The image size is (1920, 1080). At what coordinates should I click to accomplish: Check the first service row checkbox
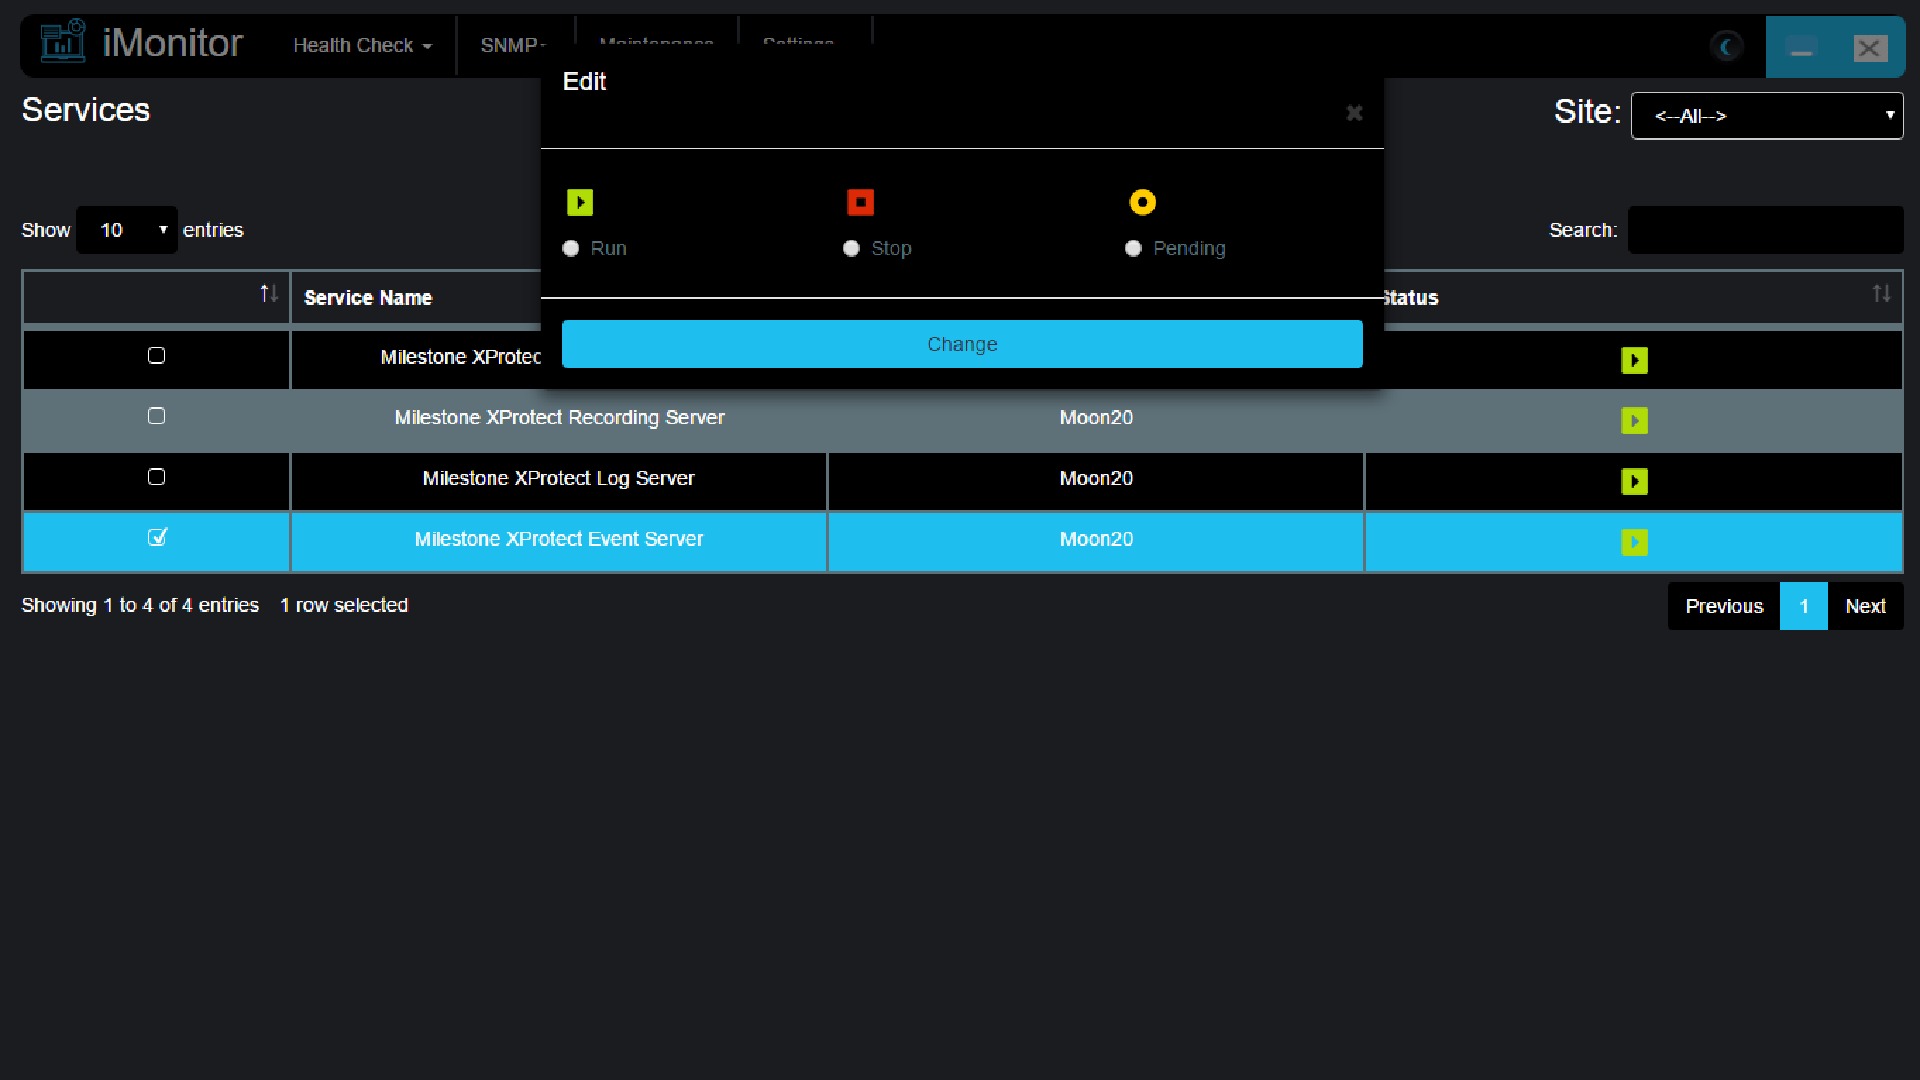click(156, 355)
